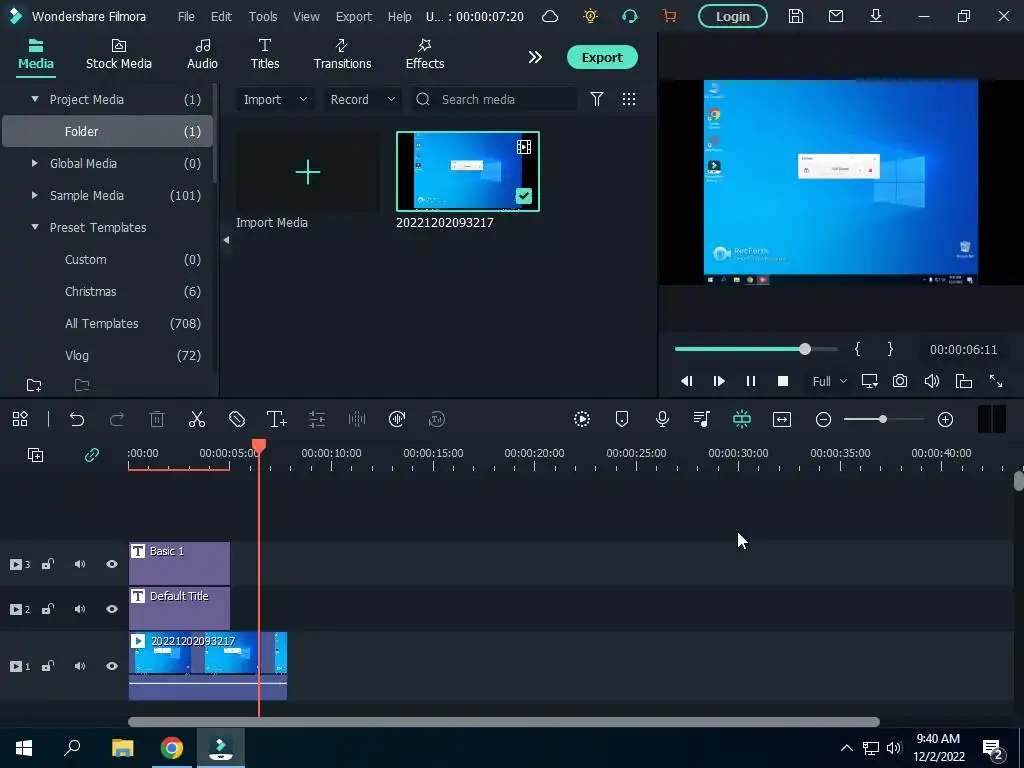Click the Import Media plus tile
This screenshot has height=768, width=1024.
pyautogui.click(x=308, y=172)
